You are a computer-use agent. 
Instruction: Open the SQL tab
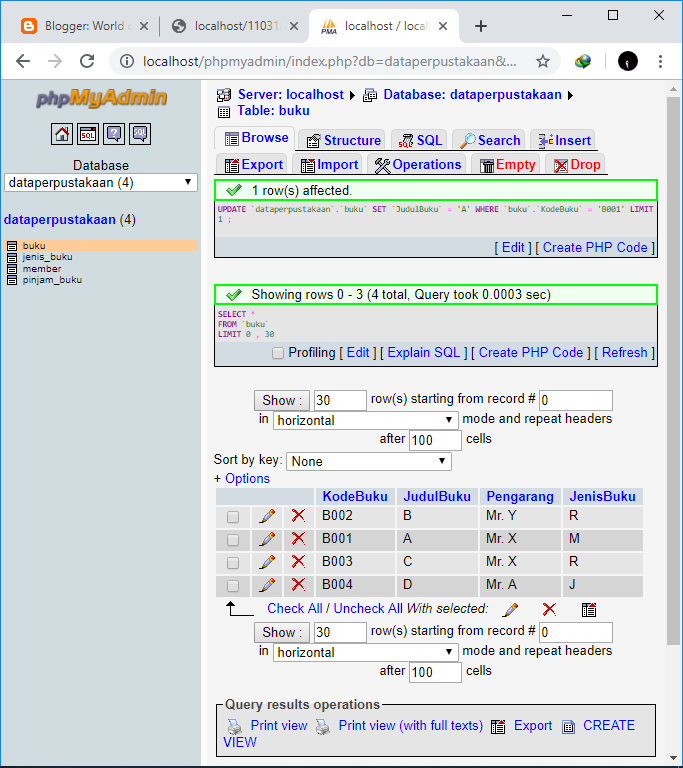[420, 141]
